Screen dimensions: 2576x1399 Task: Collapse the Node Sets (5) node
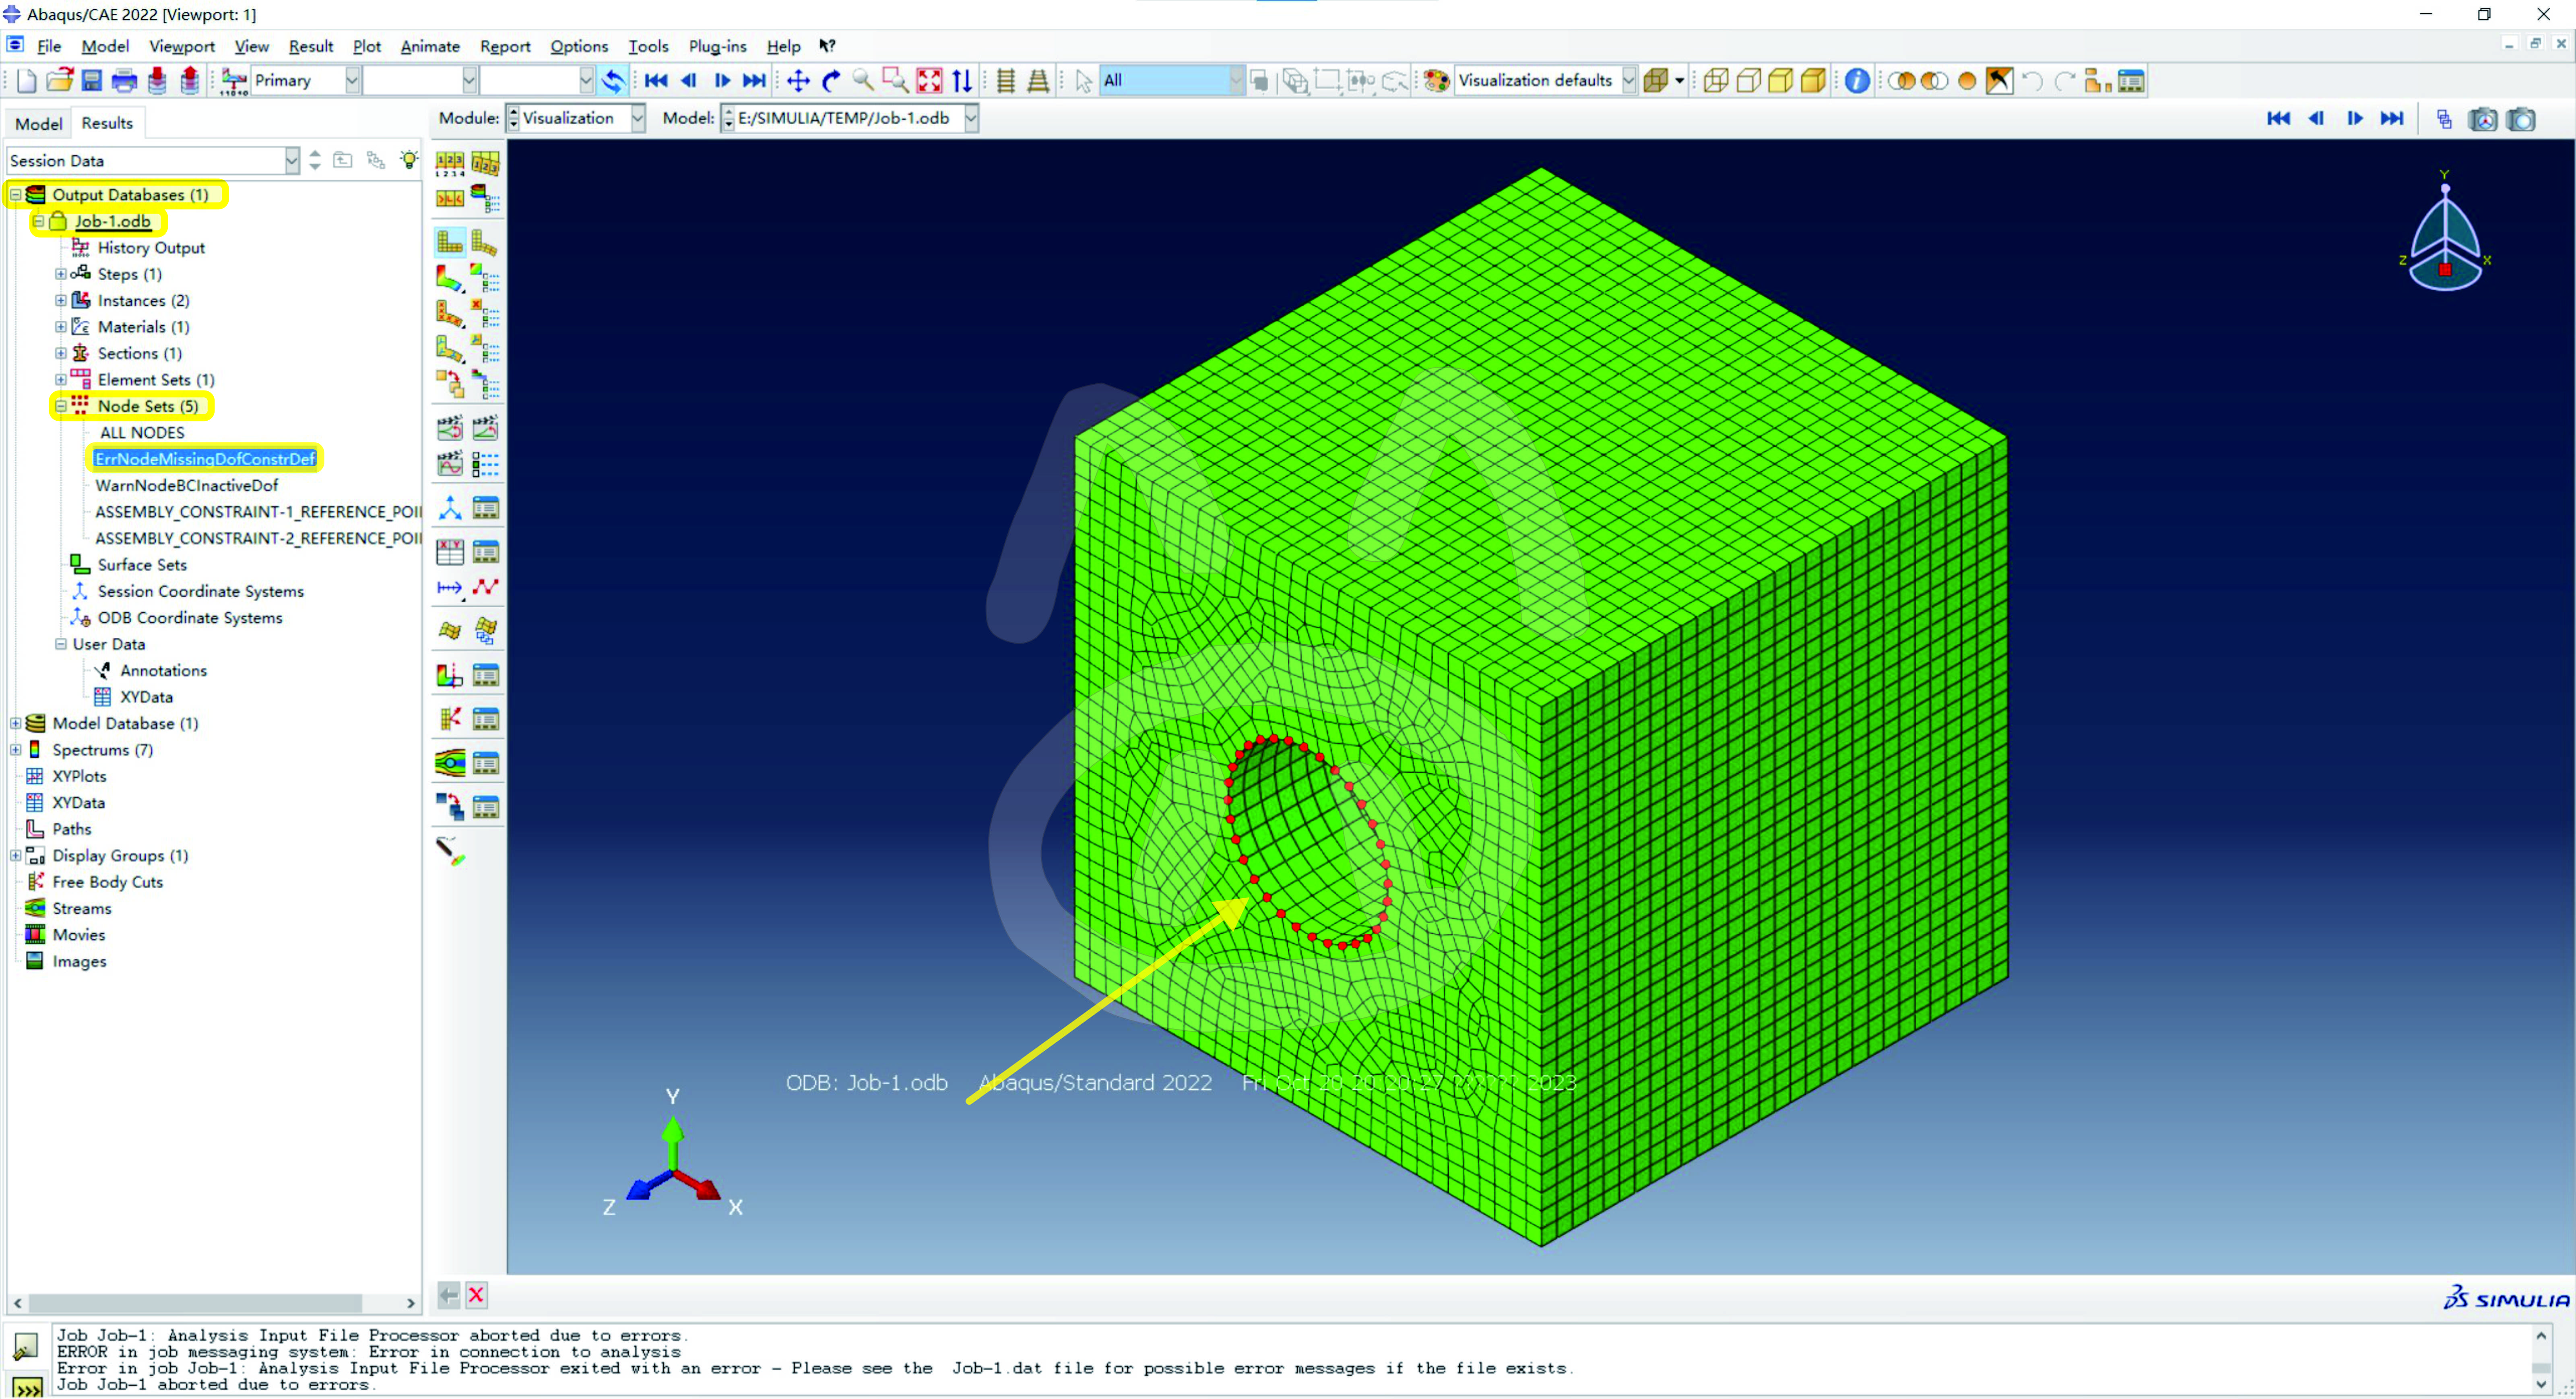pyautogui.click(x=61, y=406)
